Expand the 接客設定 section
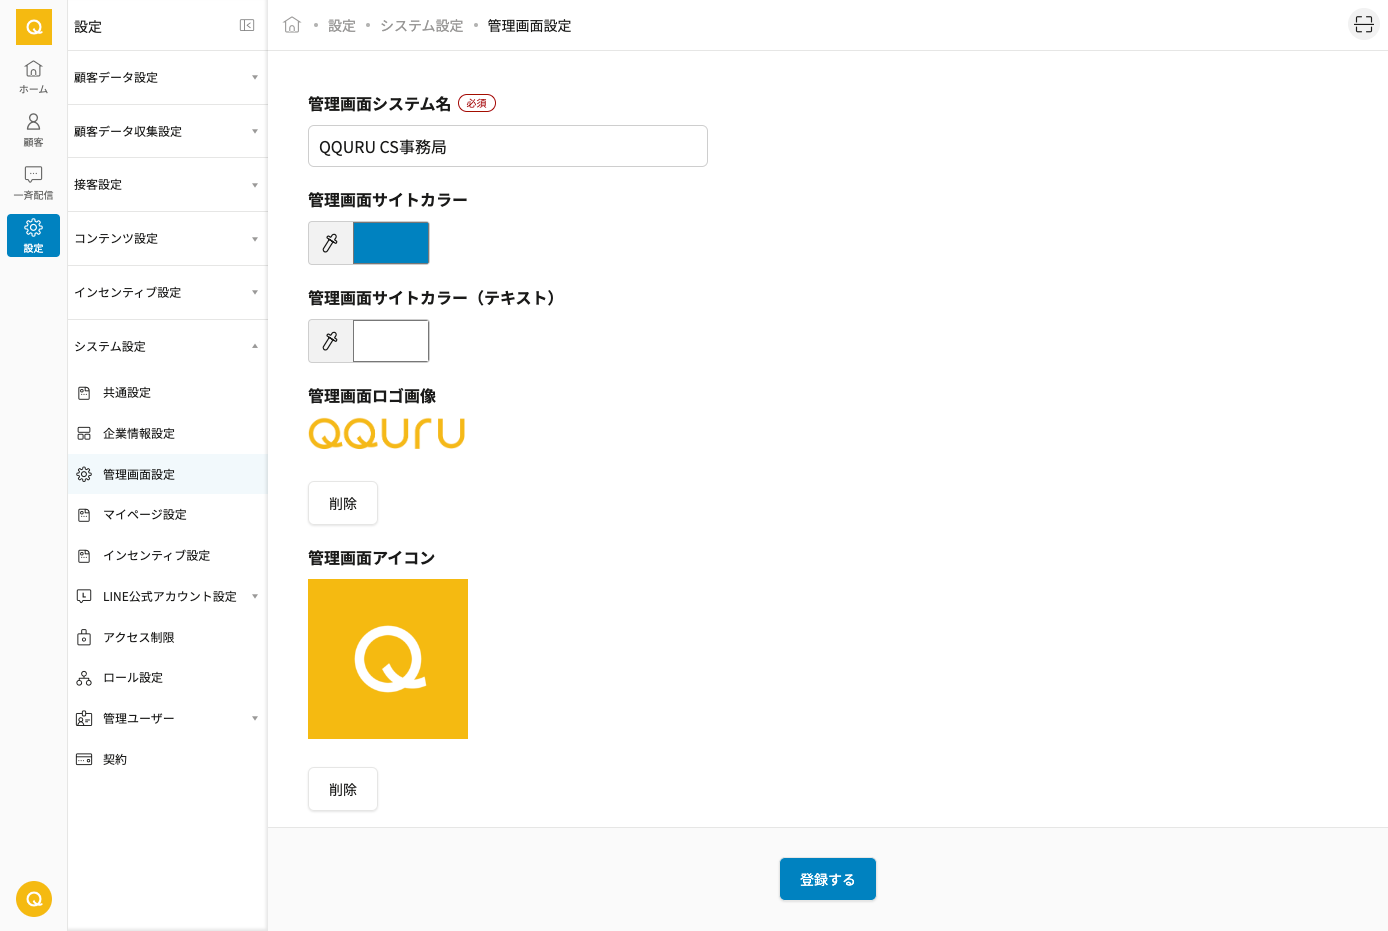The width and height of the screenshot is (1388, 931). point(166,185)
